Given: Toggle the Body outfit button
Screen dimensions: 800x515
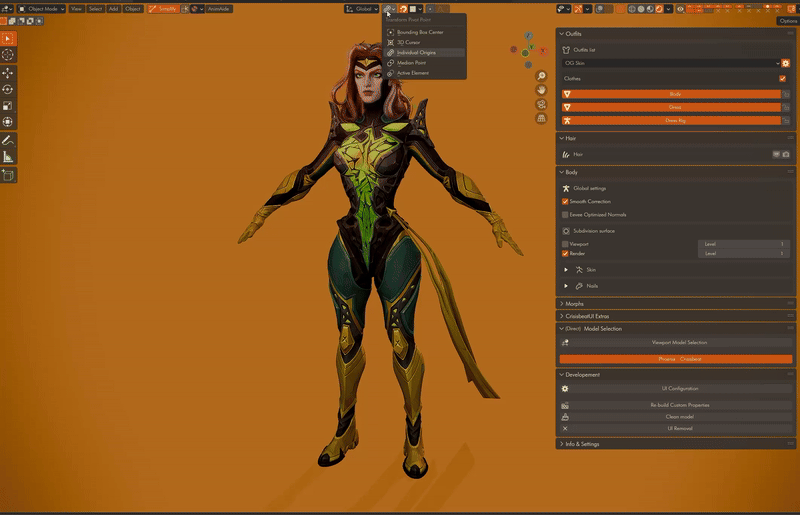Looking at the screenshot, I should coord(671,94).
